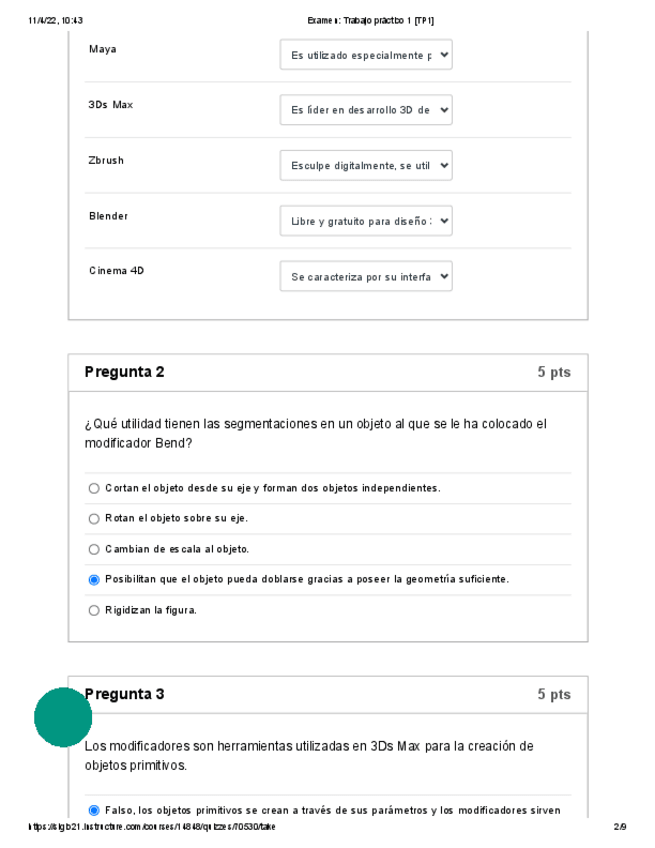
Task: Open the Zbrush matching dropdown
Action: [366, 165]
